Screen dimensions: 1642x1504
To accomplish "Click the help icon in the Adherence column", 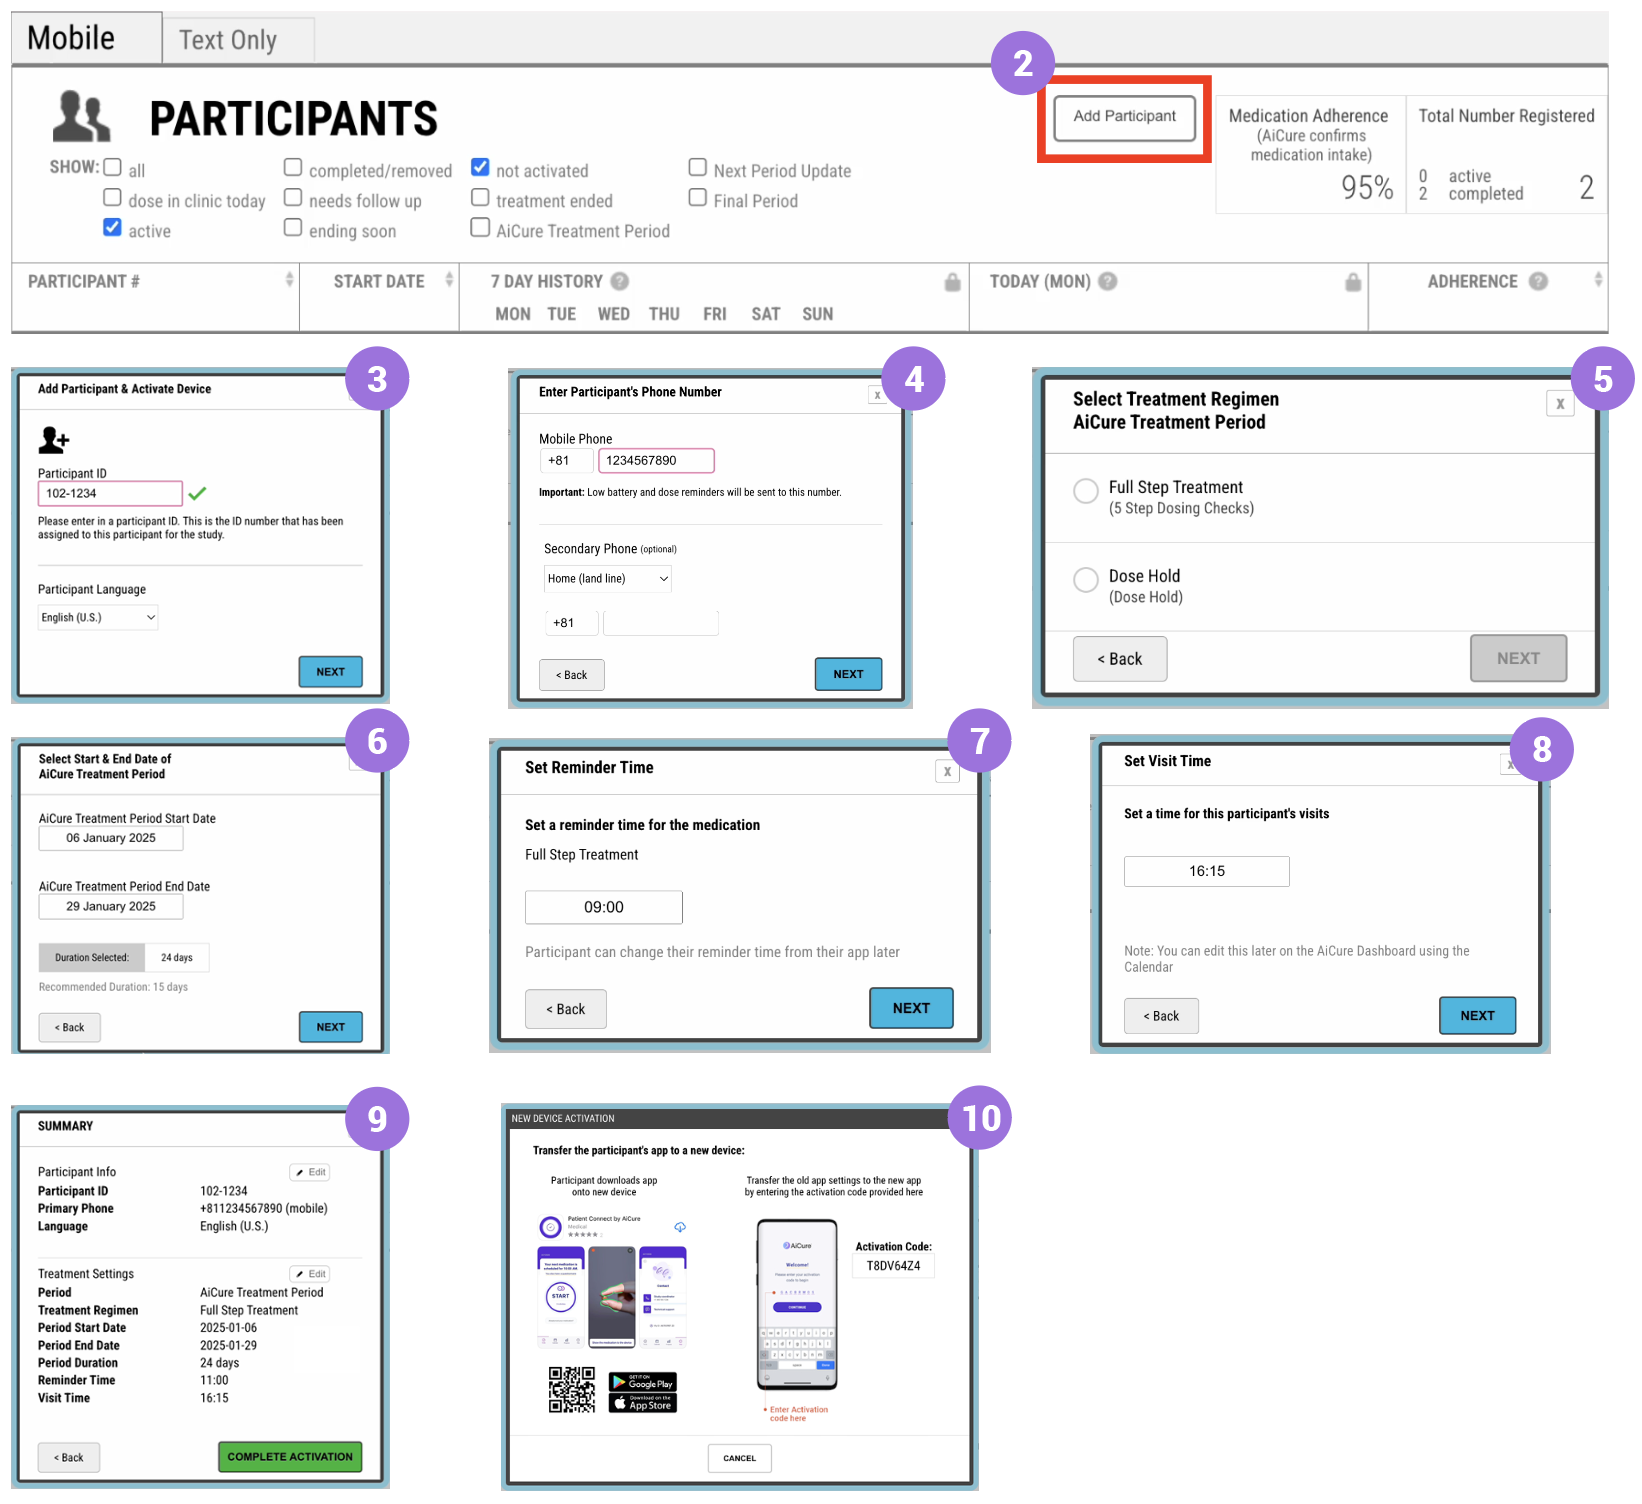I will (1537, 281).
